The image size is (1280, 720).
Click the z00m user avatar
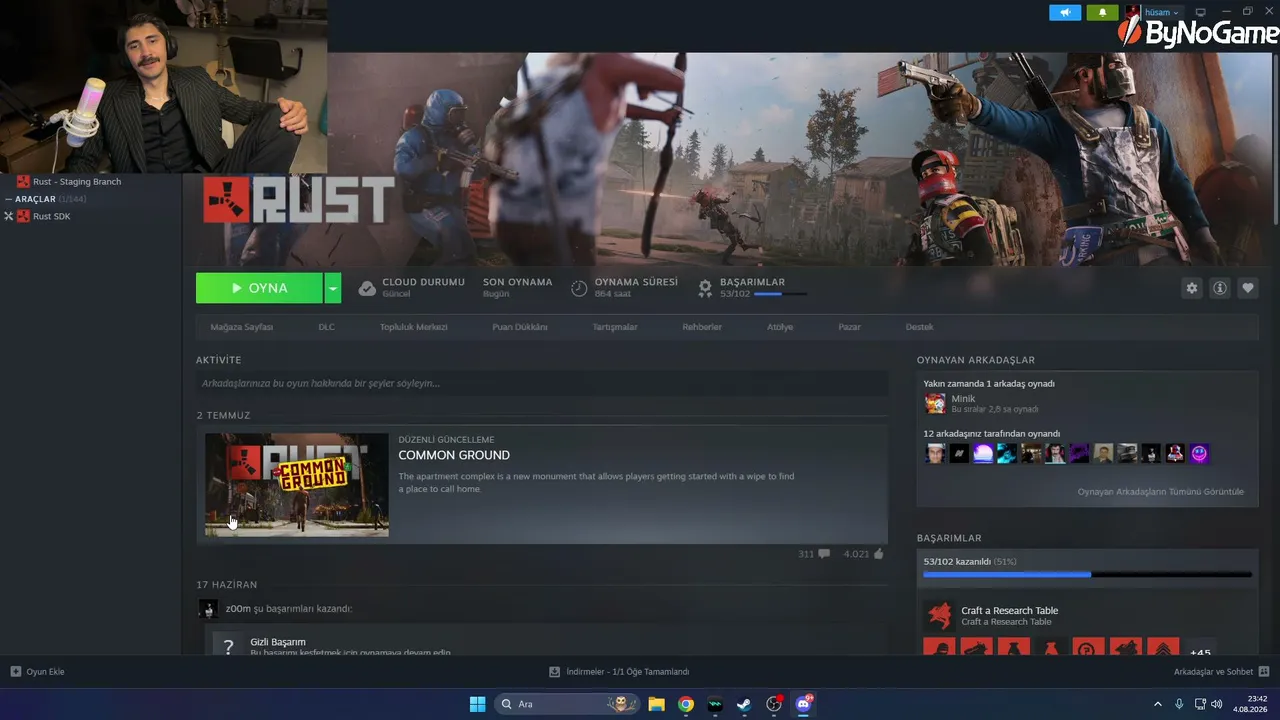208,608
